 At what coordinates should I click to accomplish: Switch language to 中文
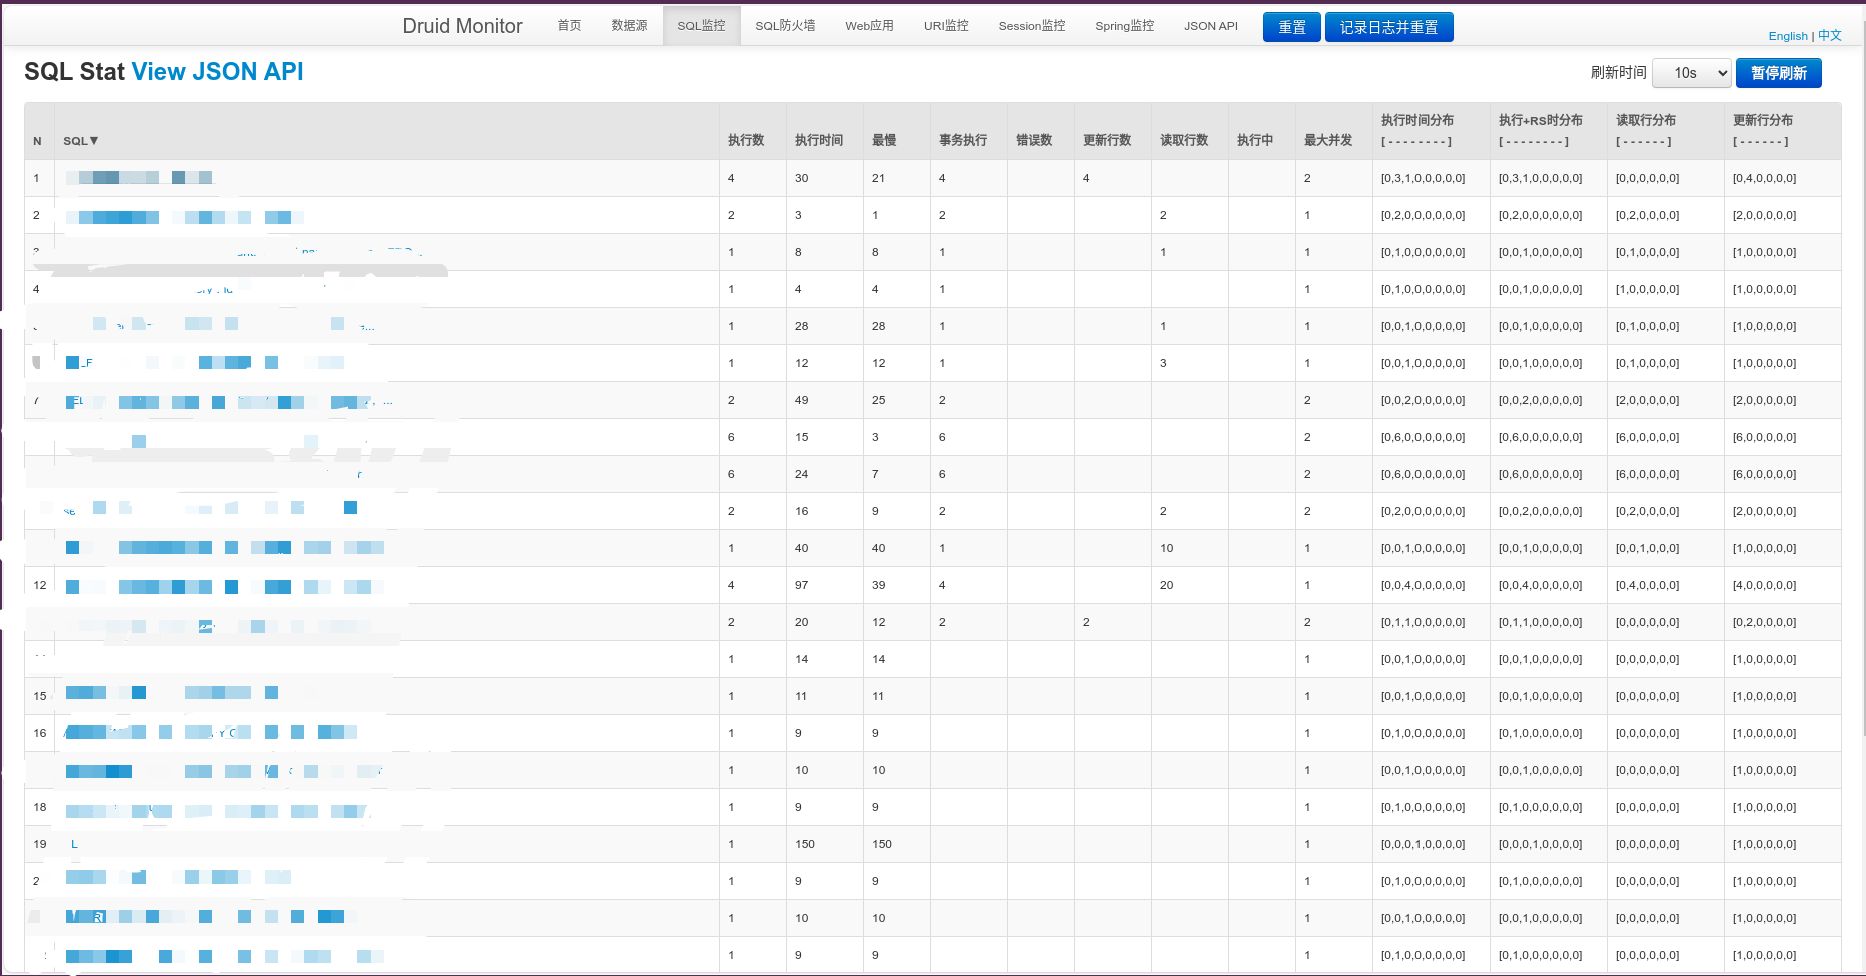[1830, 35]
